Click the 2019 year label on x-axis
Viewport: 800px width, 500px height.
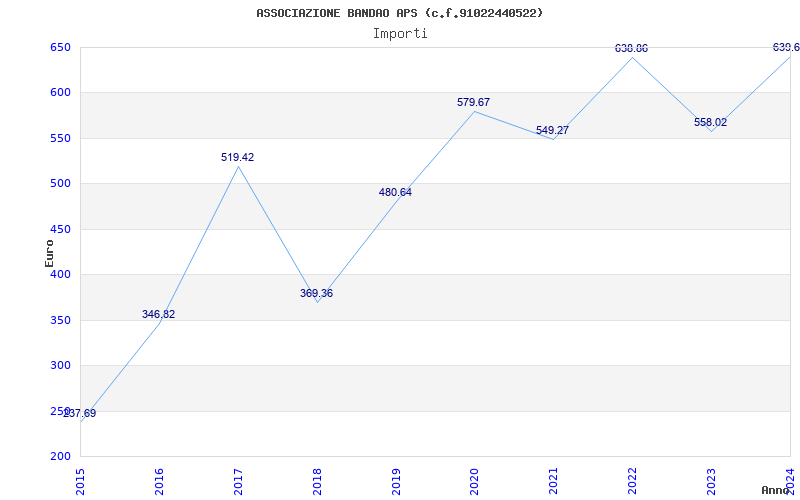point(396,481)
